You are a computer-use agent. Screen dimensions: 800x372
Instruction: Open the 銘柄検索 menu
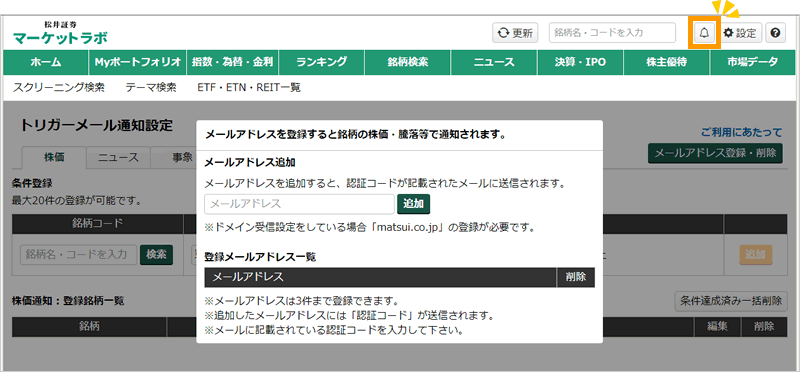(408, 62)
